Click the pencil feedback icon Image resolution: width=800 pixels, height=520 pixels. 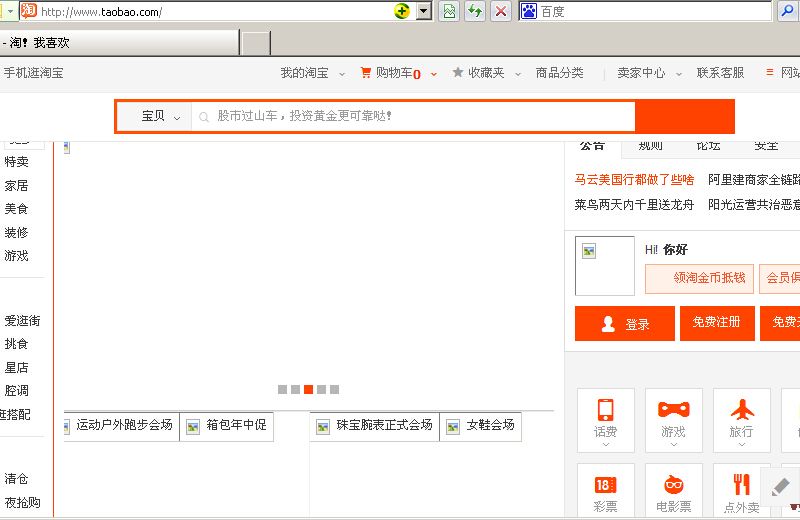click(x=781, y=486)
